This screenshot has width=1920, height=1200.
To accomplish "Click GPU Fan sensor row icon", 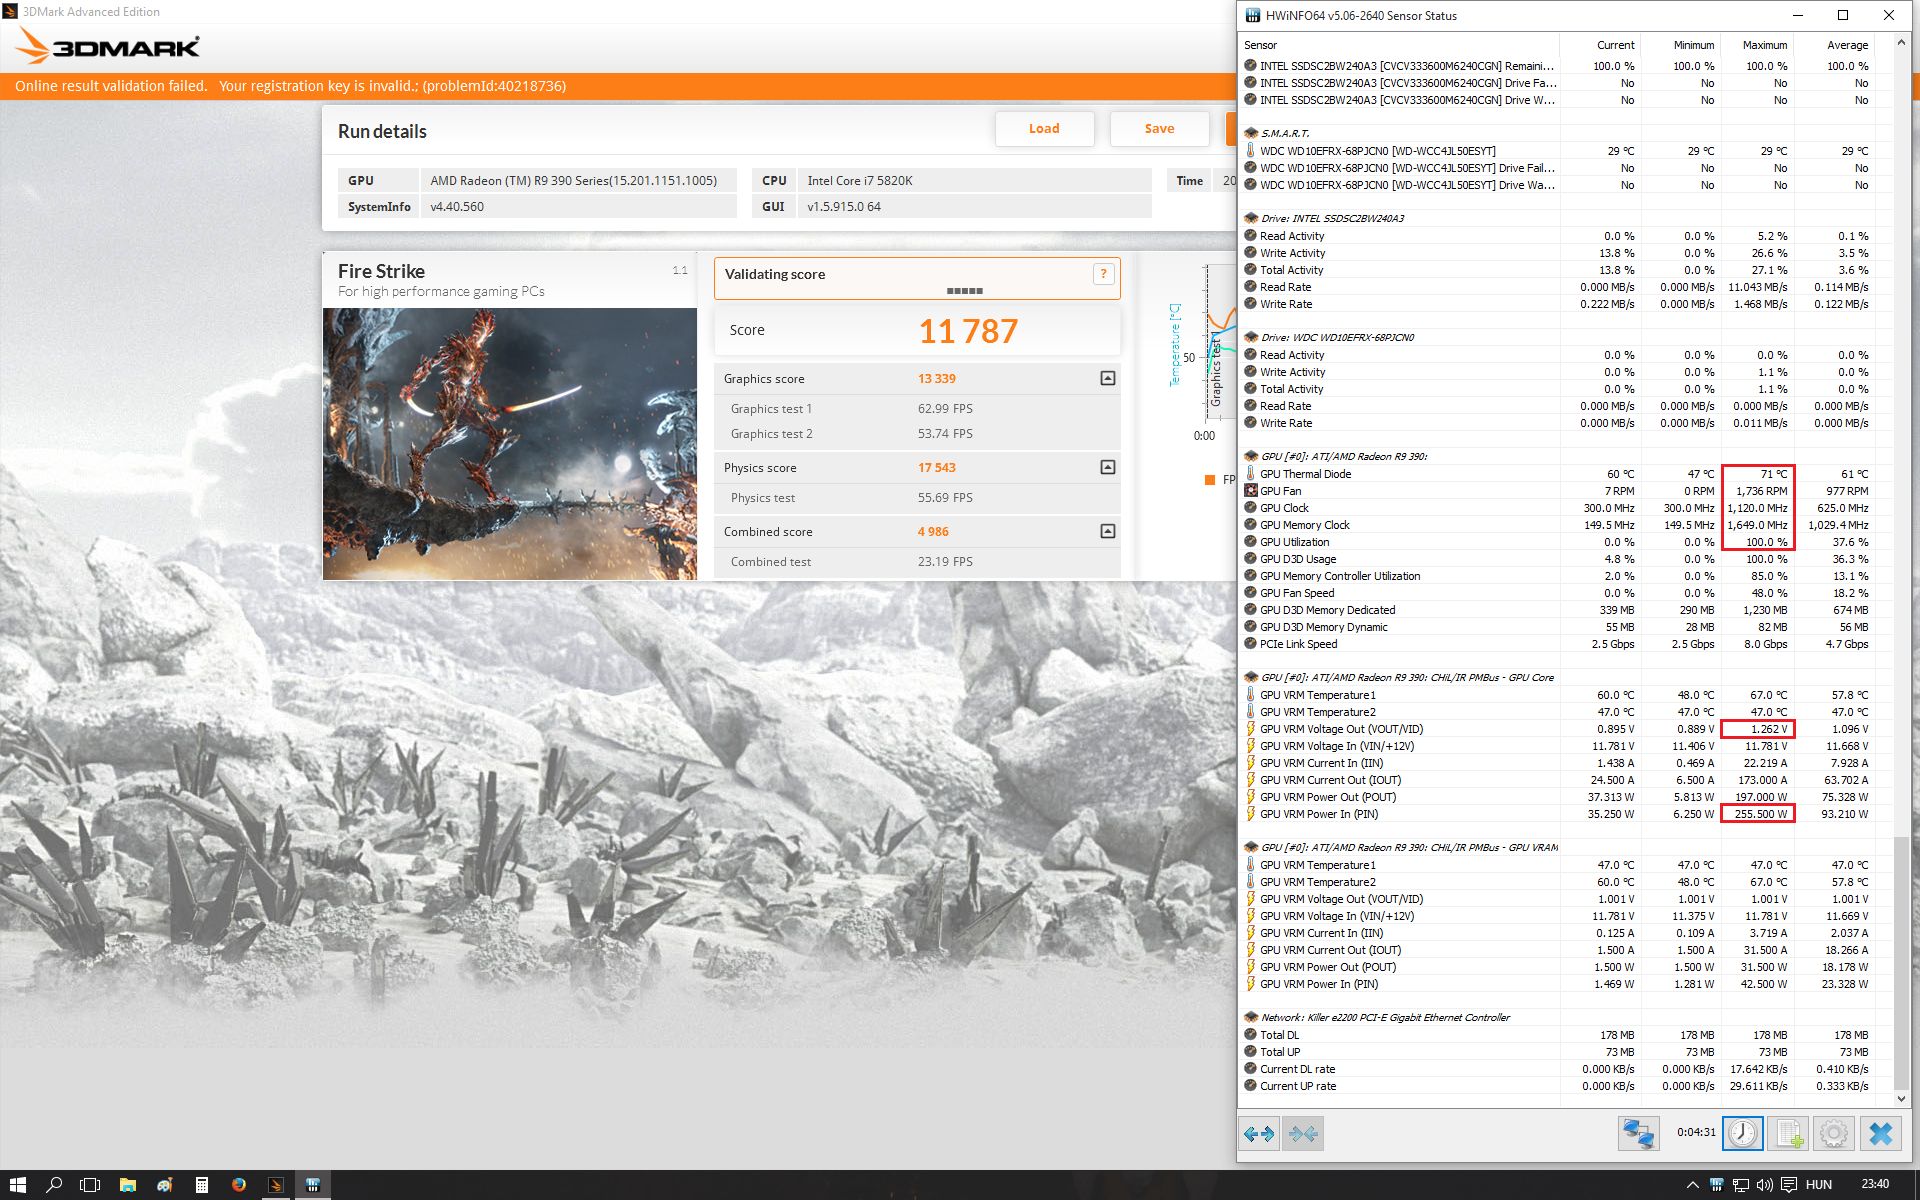I will pos(1250,491).
